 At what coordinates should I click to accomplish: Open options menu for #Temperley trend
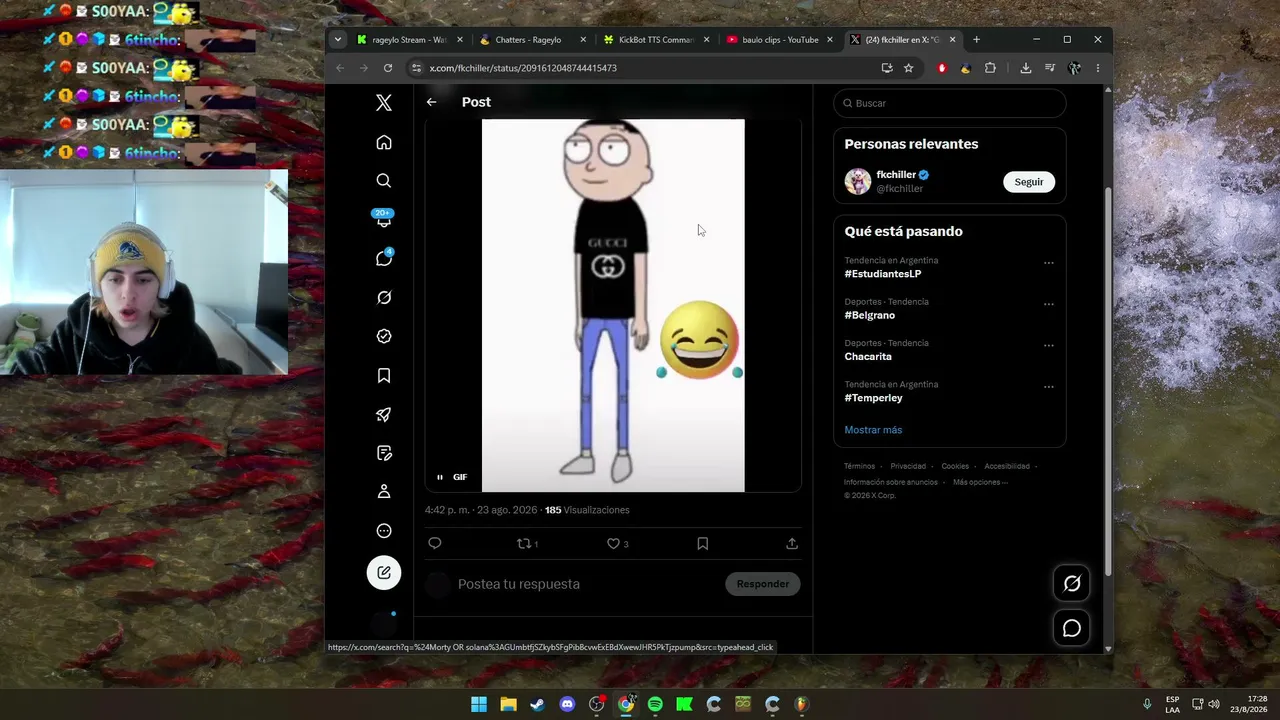(x=1048, y=387)
